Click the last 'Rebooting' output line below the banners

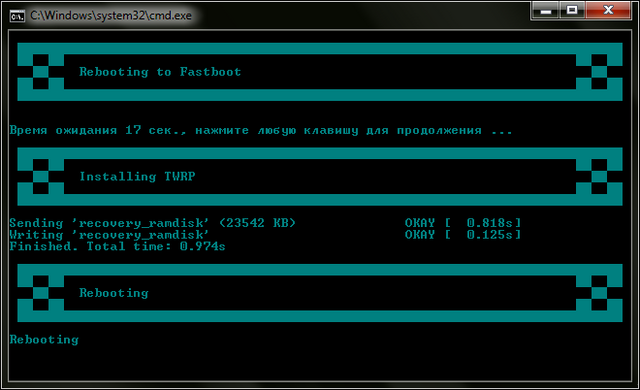[44, 339]
